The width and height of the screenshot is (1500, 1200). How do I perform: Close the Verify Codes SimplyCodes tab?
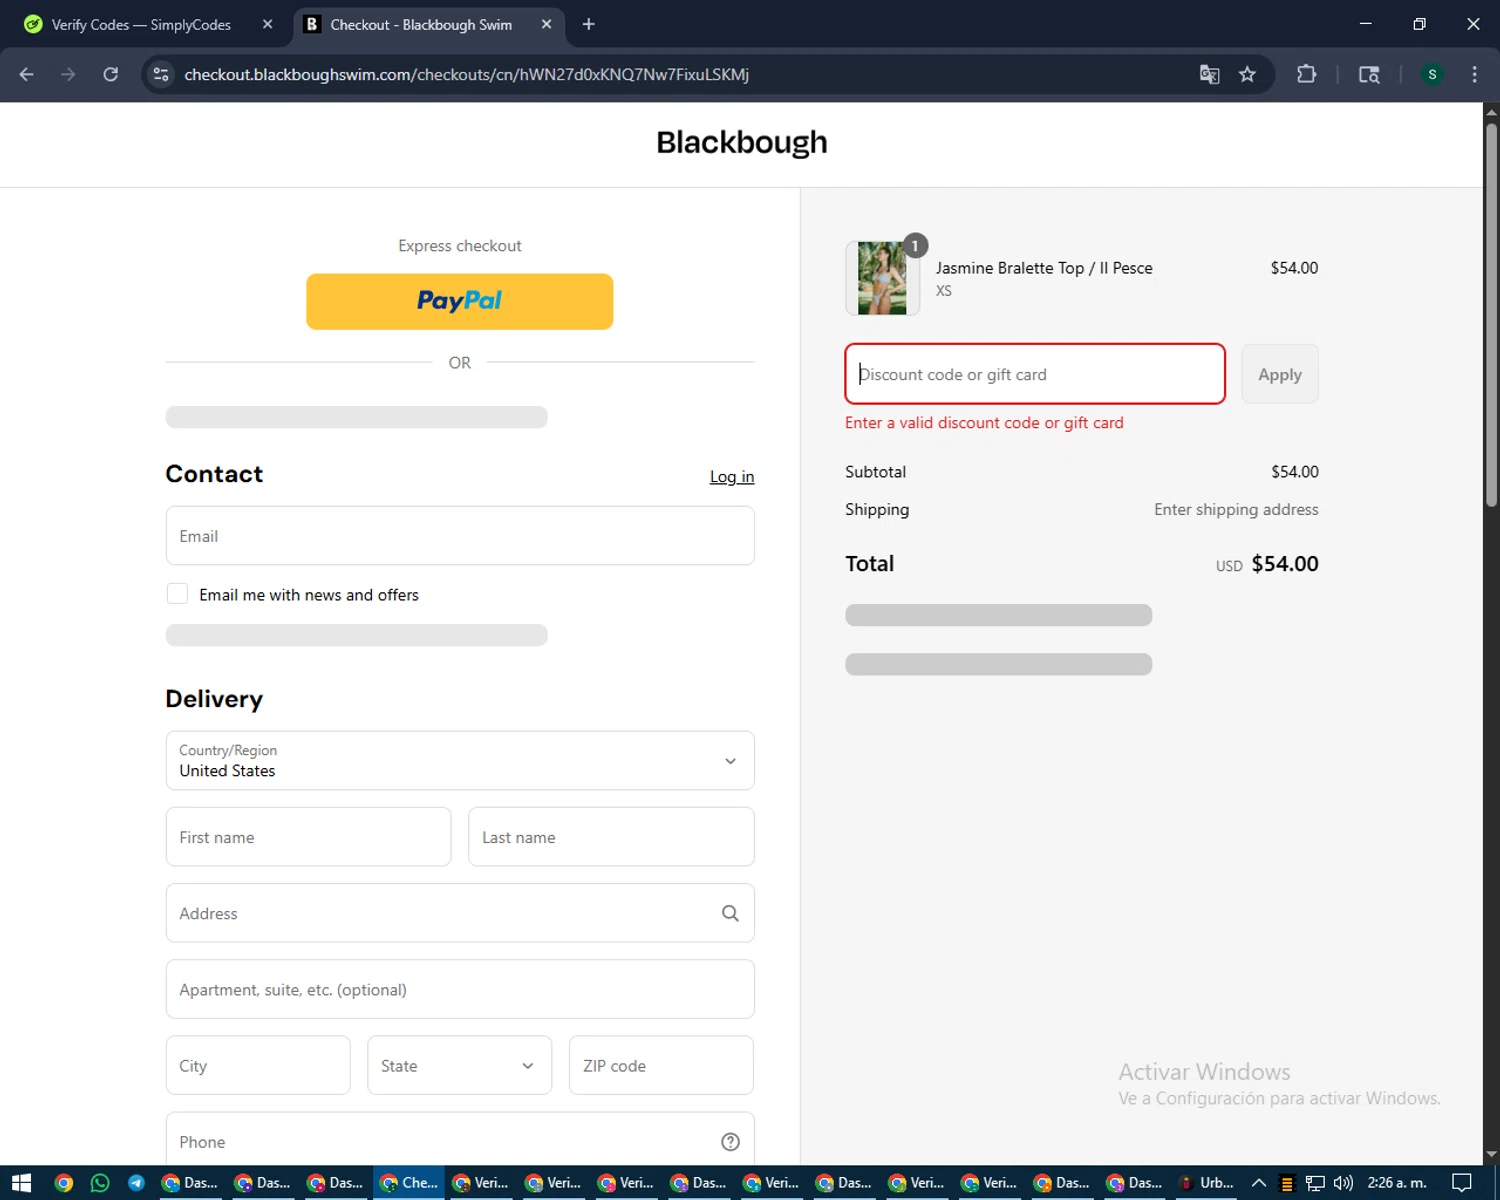point(267,24)
